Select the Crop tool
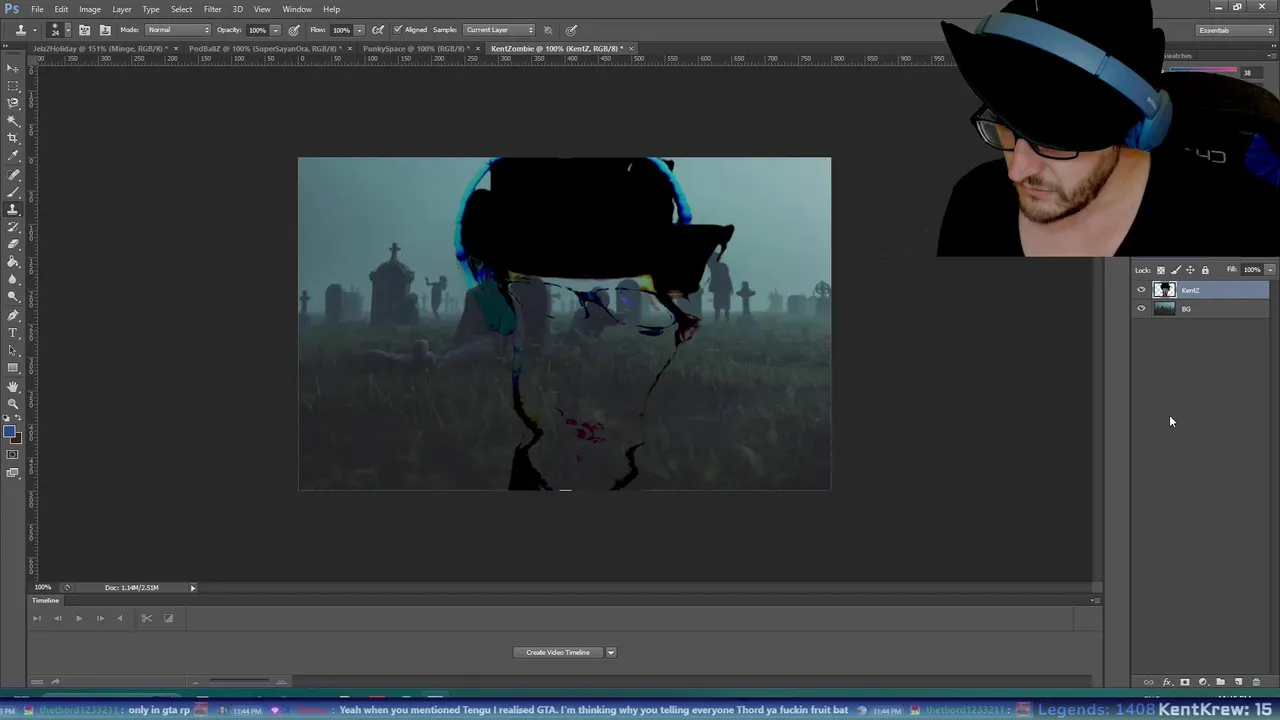 coord(13,138)
